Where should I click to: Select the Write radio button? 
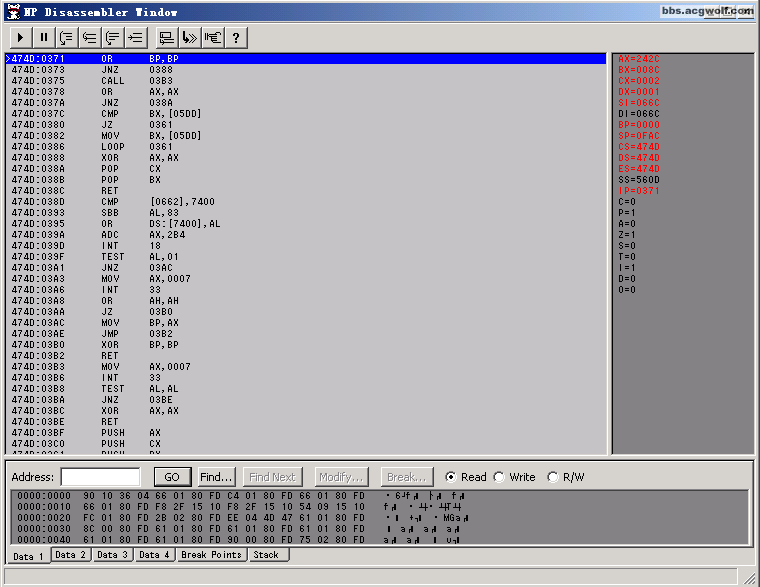coord(499,477)
